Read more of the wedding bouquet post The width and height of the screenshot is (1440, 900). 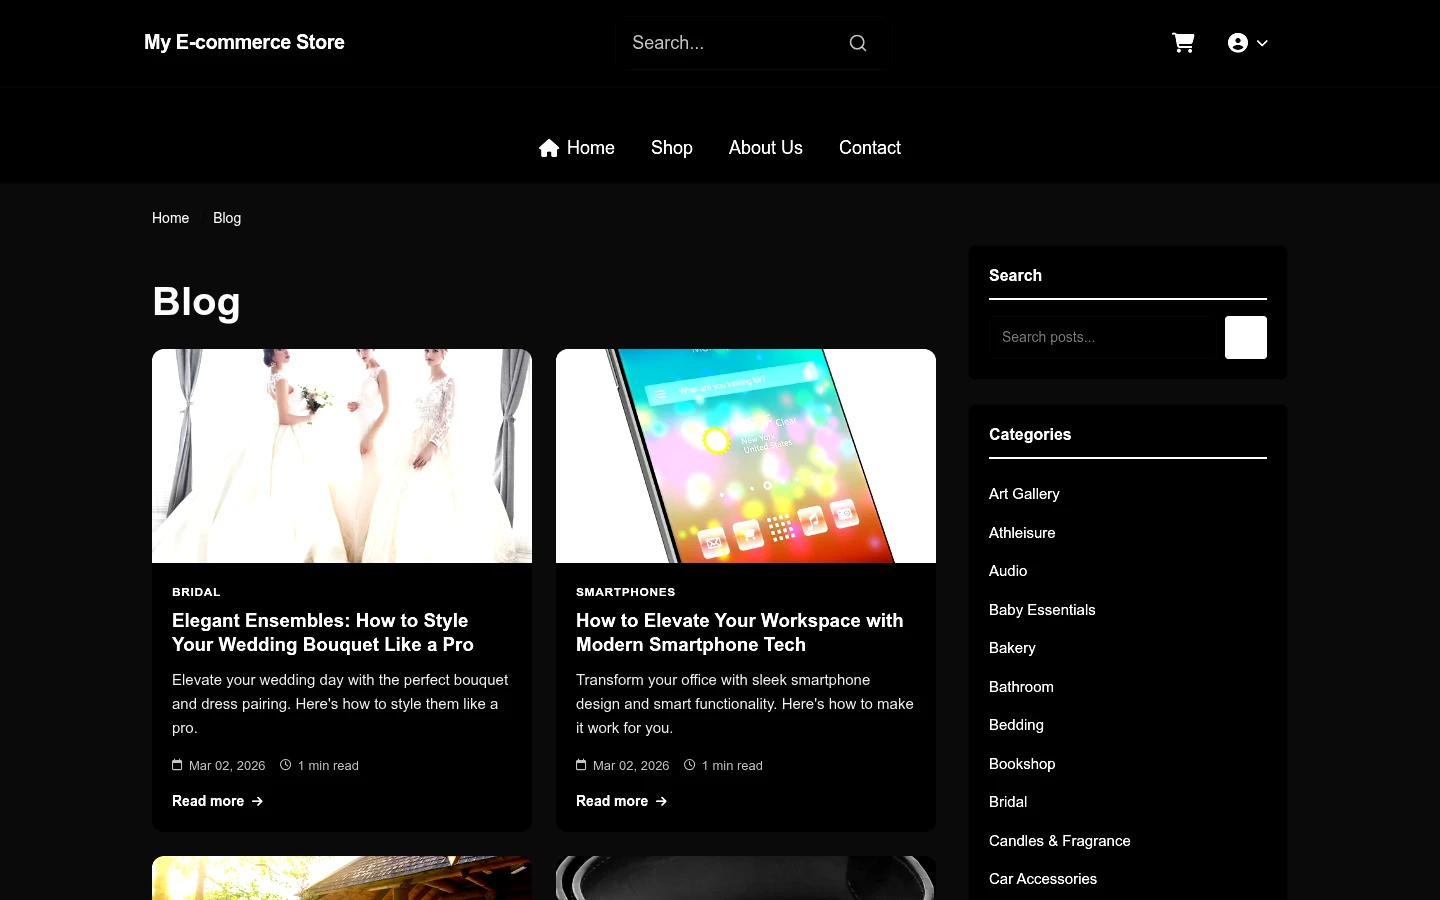click(218, 801)
